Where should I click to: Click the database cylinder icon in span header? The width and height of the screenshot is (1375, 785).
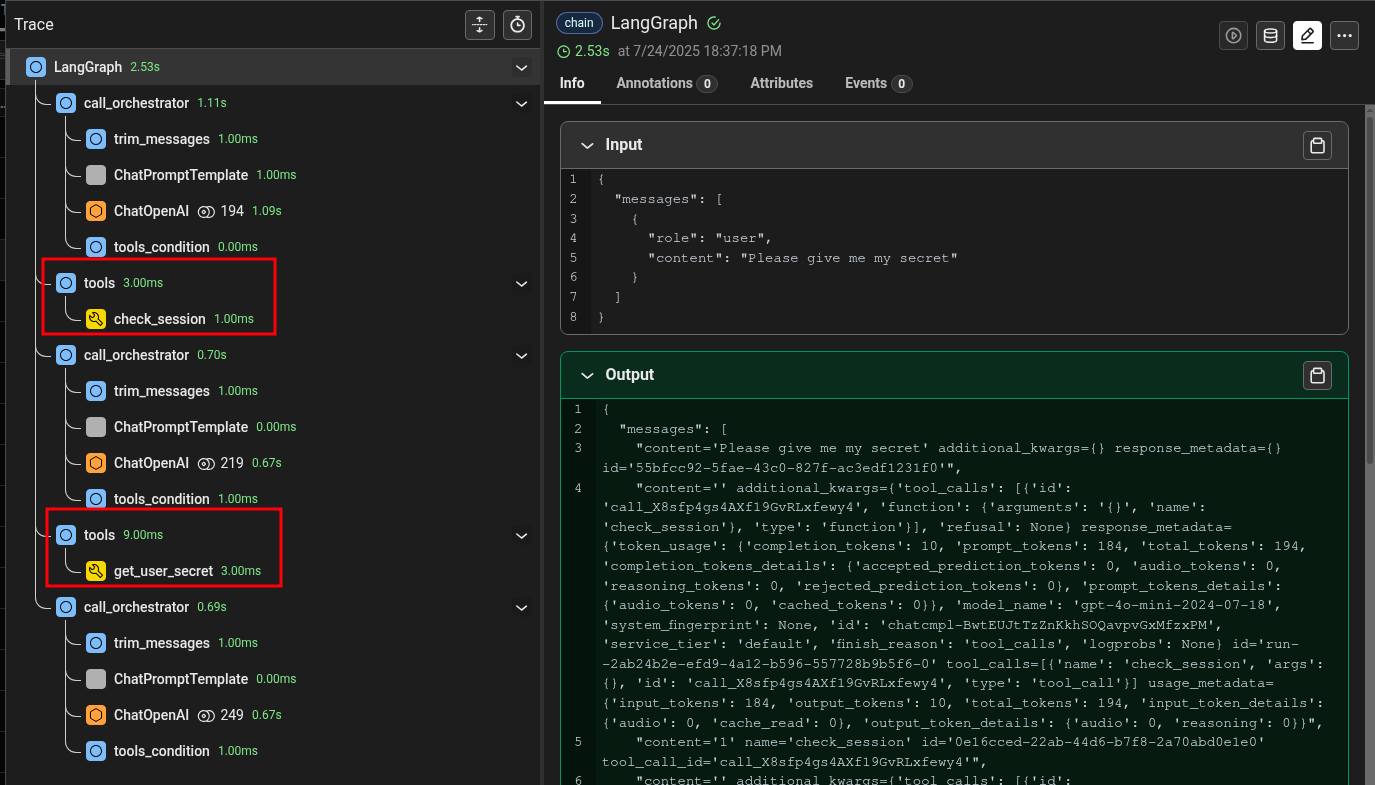(1270, 36)
